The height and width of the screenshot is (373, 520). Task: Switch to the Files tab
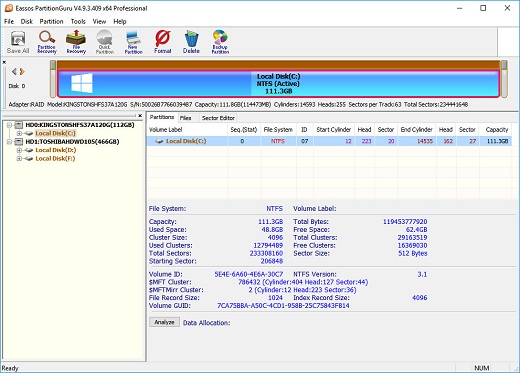185,118
